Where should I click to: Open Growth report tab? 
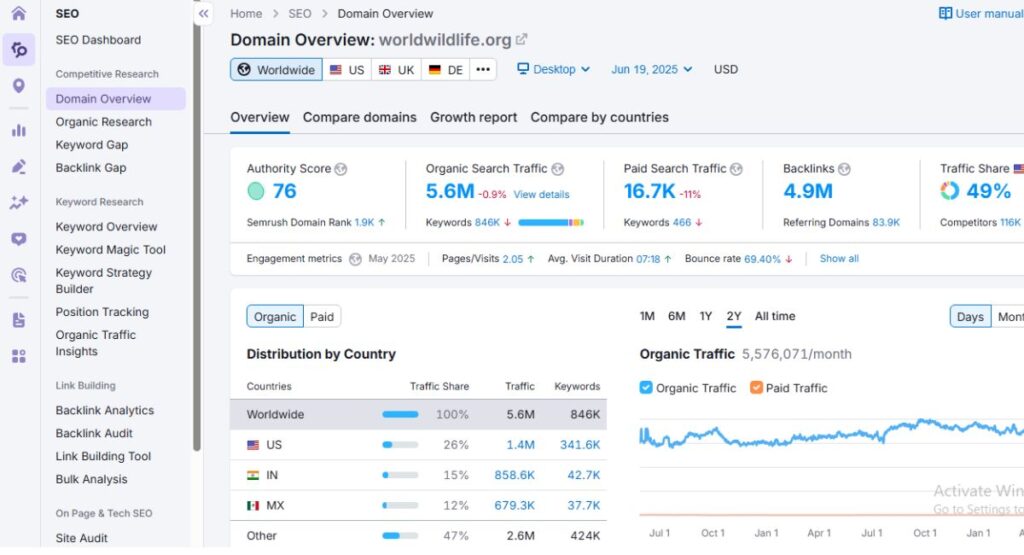tap(473, 118)
